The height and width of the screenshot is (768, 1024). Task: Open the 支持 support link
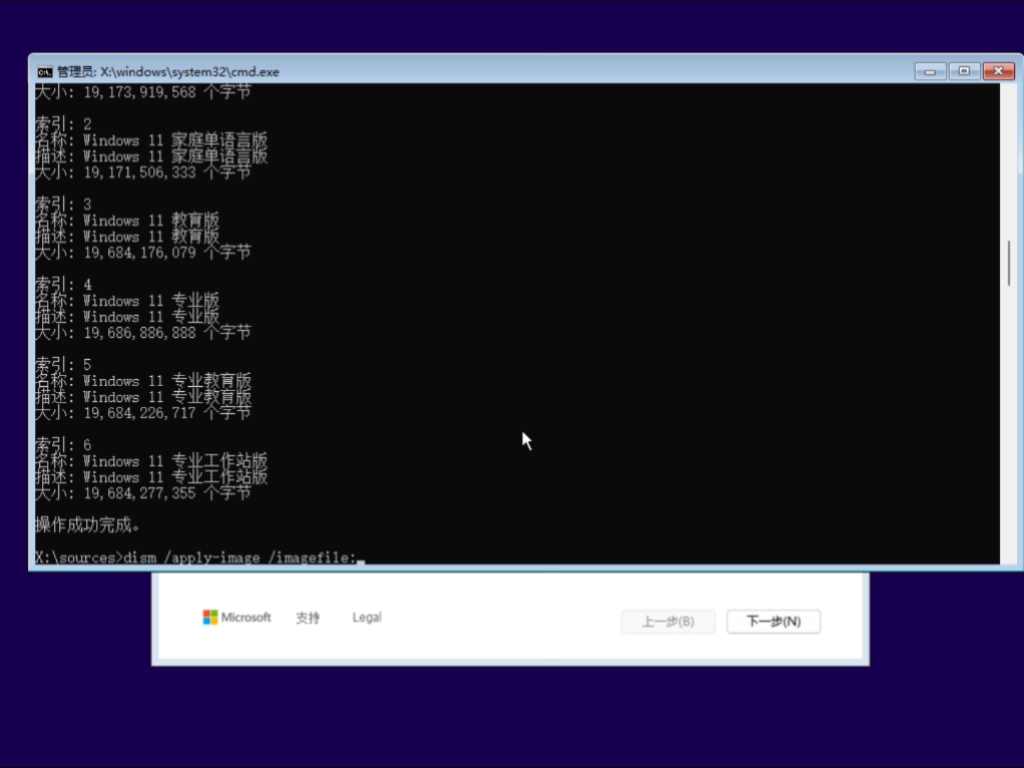[307, 617]
